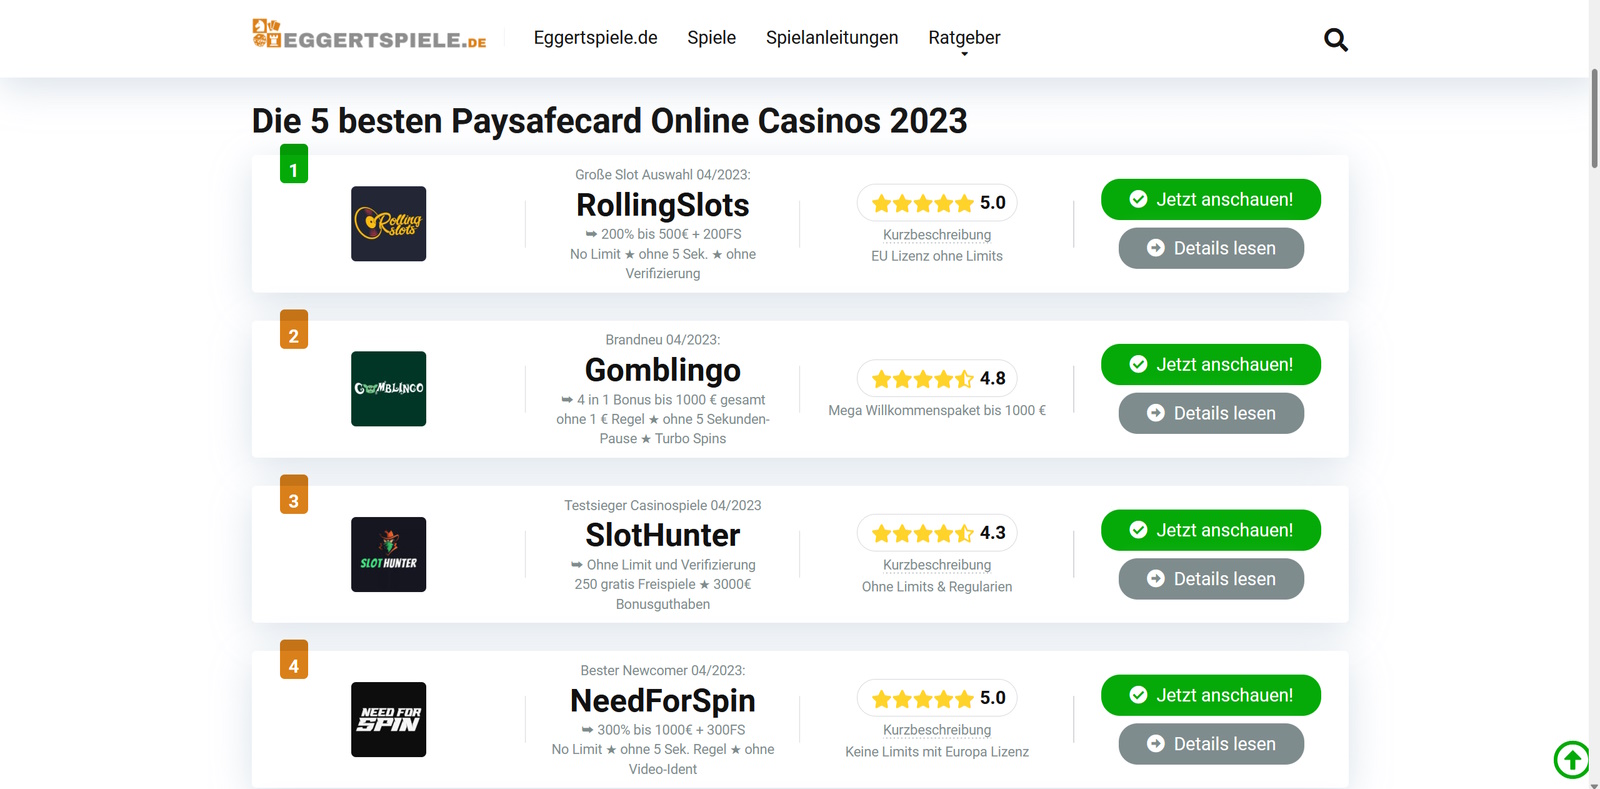Select the SlotHunter casino logo
The width and height of the screenshot is (1600, 789).
click(388, 554)
